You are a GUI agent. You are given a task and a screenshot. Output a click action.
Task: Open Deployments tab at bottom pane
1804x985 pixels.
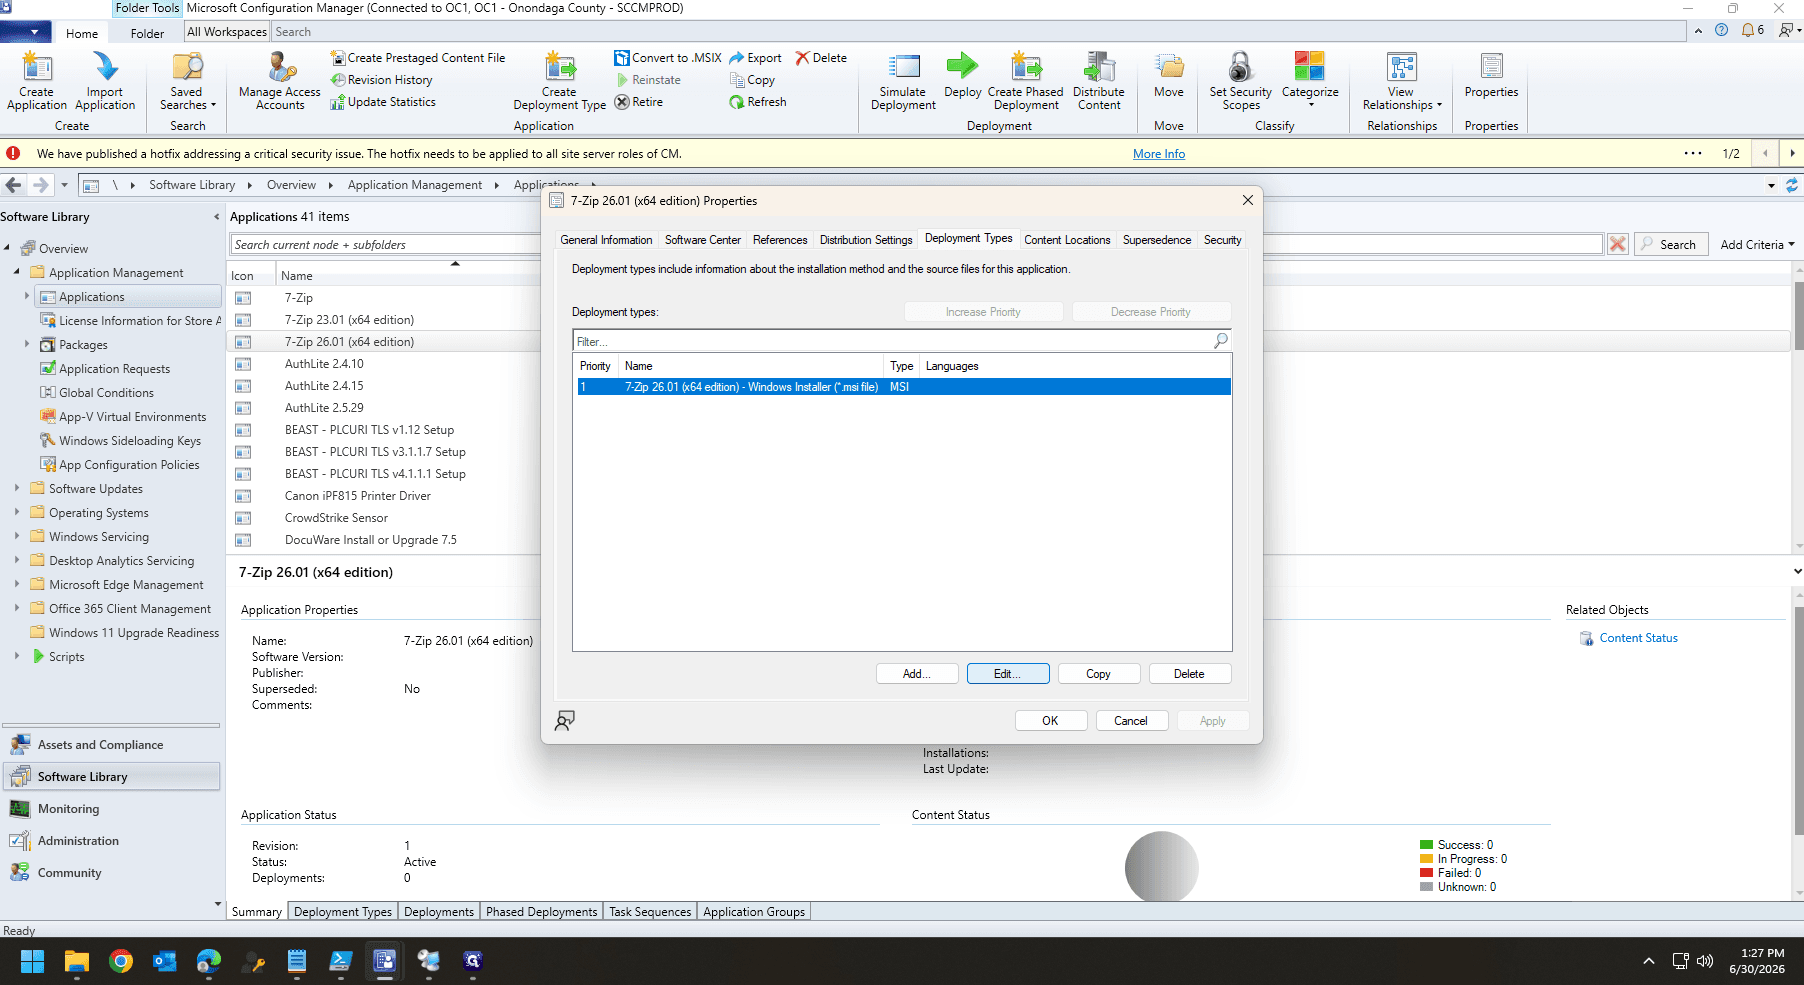coord(439,912)
